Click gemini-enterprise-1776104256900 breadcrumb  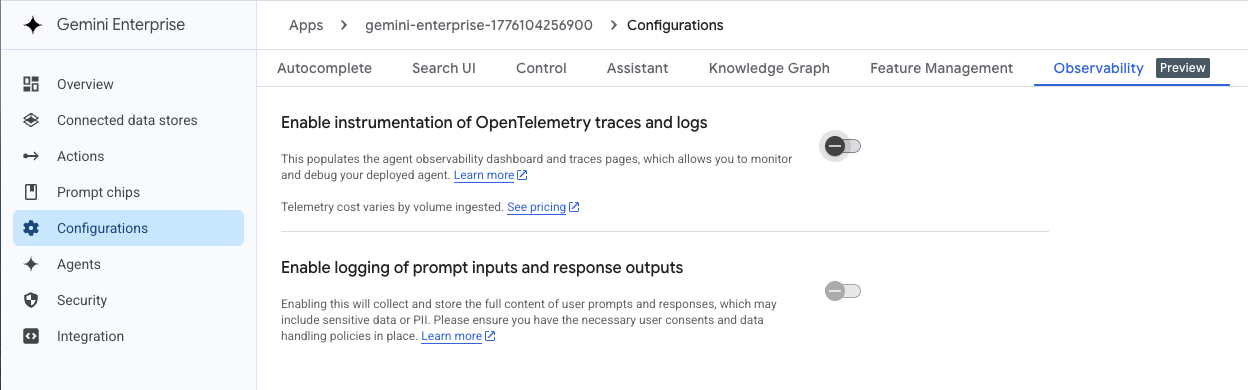point(480,25)
